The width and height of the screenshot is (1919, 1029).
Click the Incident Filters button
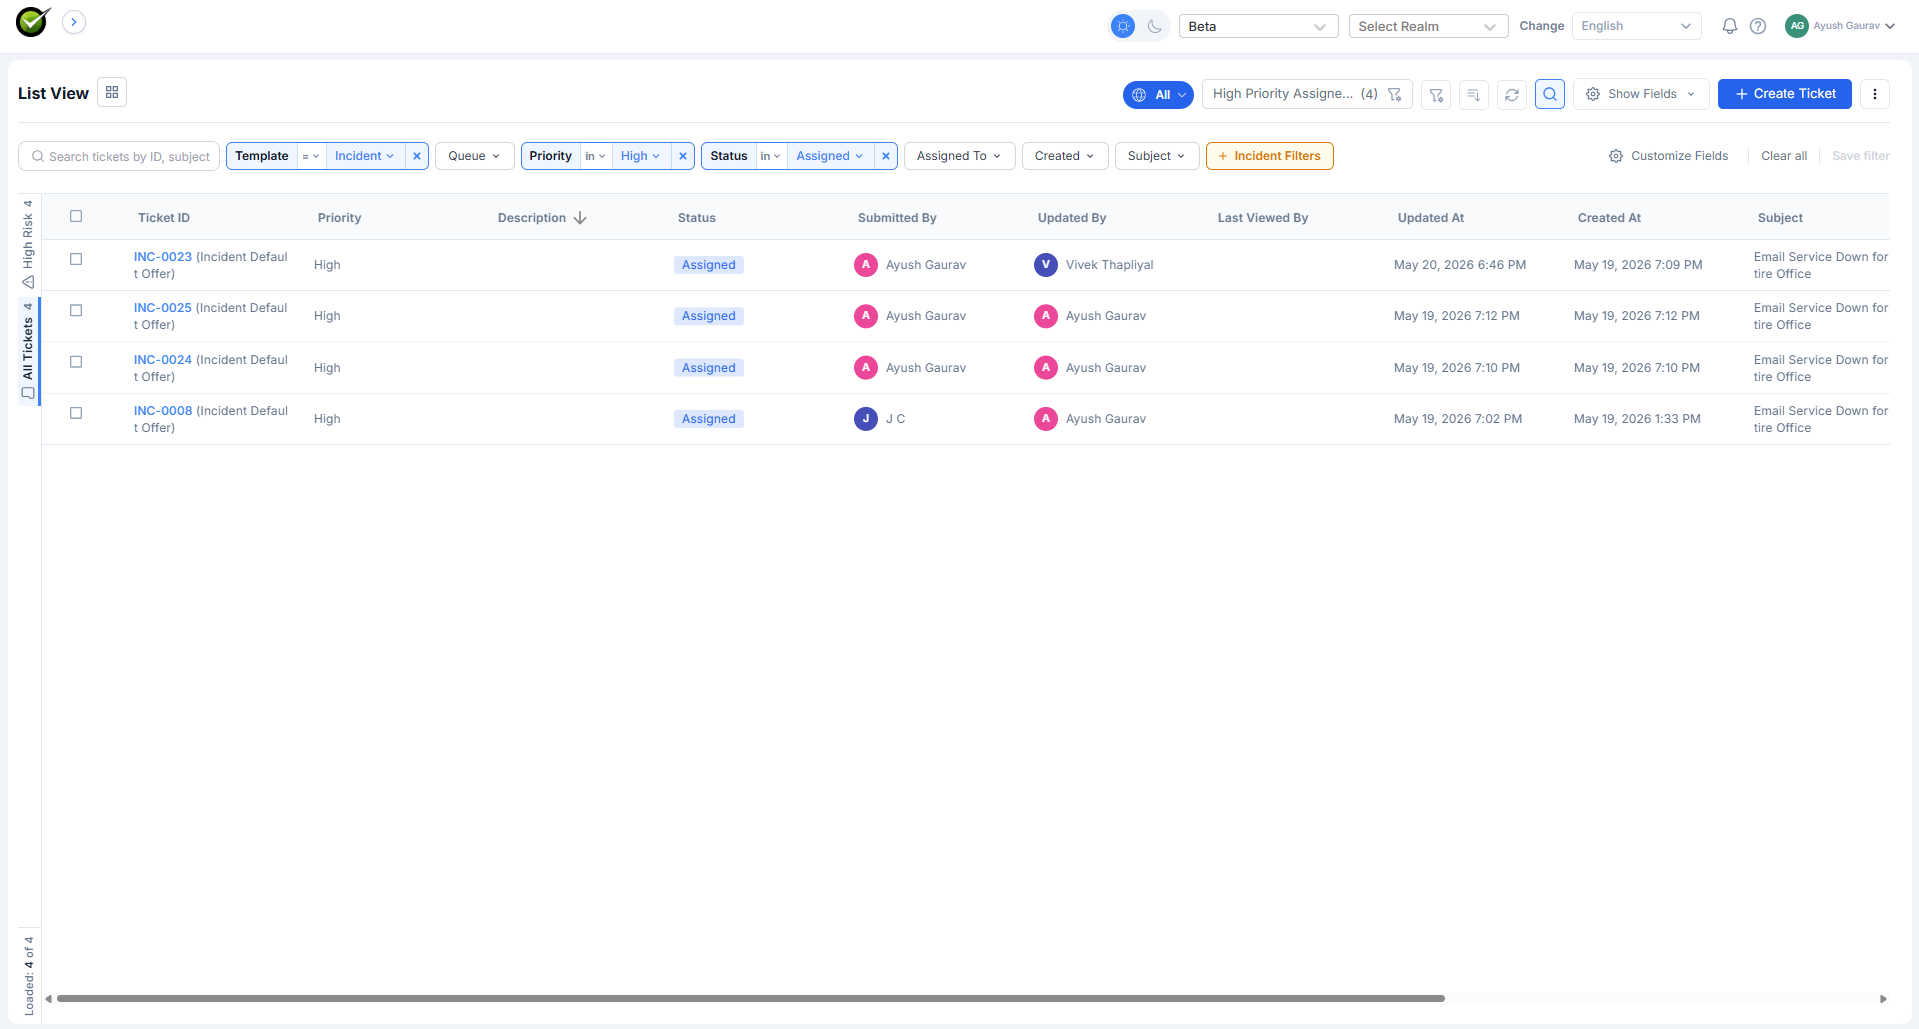click(x=1269, y=156)
